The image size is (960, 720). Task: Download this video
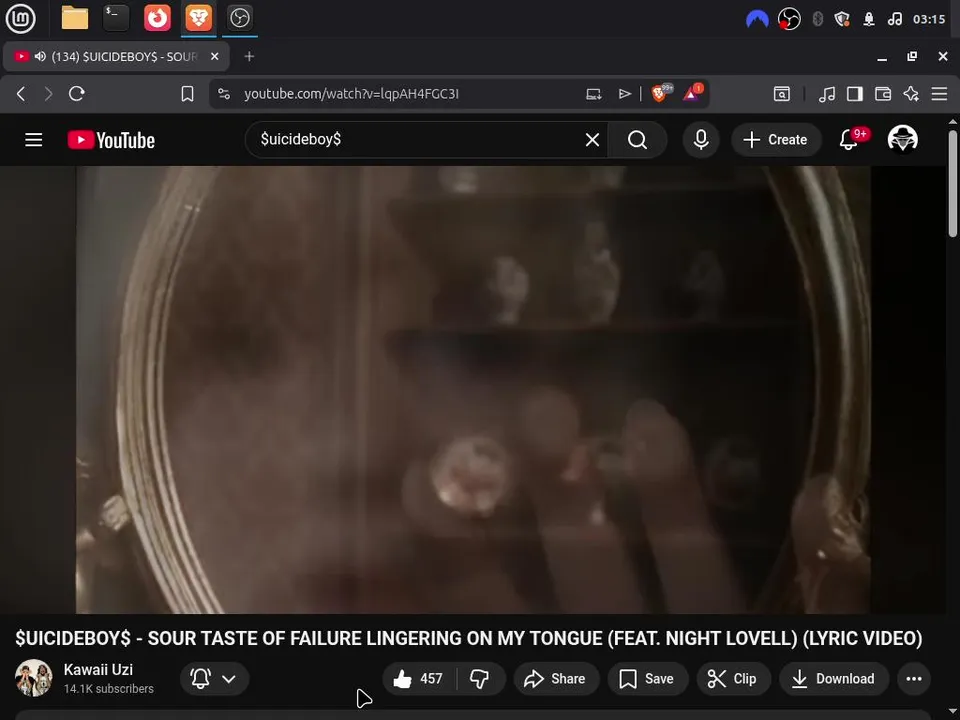point(834,678)
